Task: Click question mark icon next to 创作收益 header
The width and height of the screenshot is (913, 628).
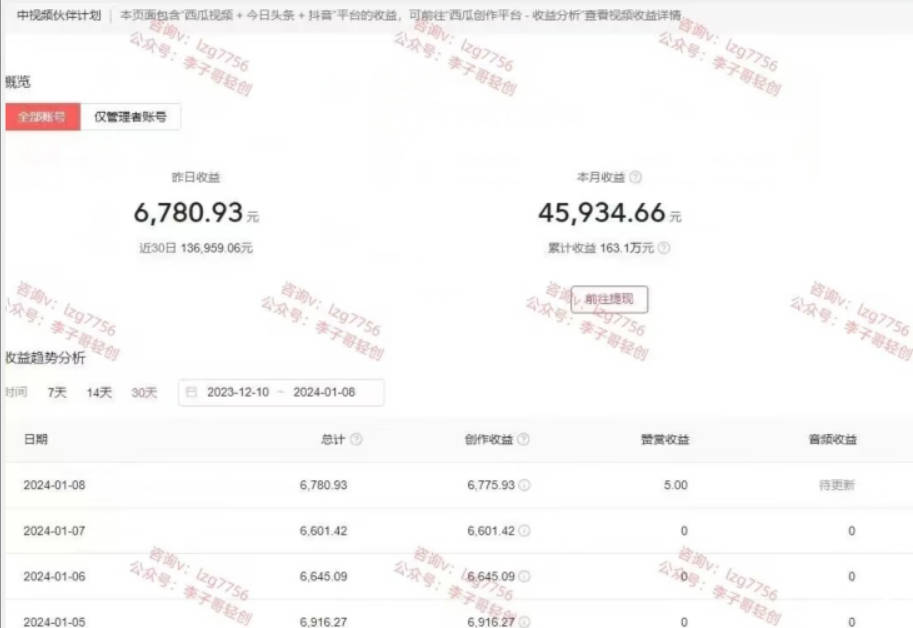Action: [523, 439]
